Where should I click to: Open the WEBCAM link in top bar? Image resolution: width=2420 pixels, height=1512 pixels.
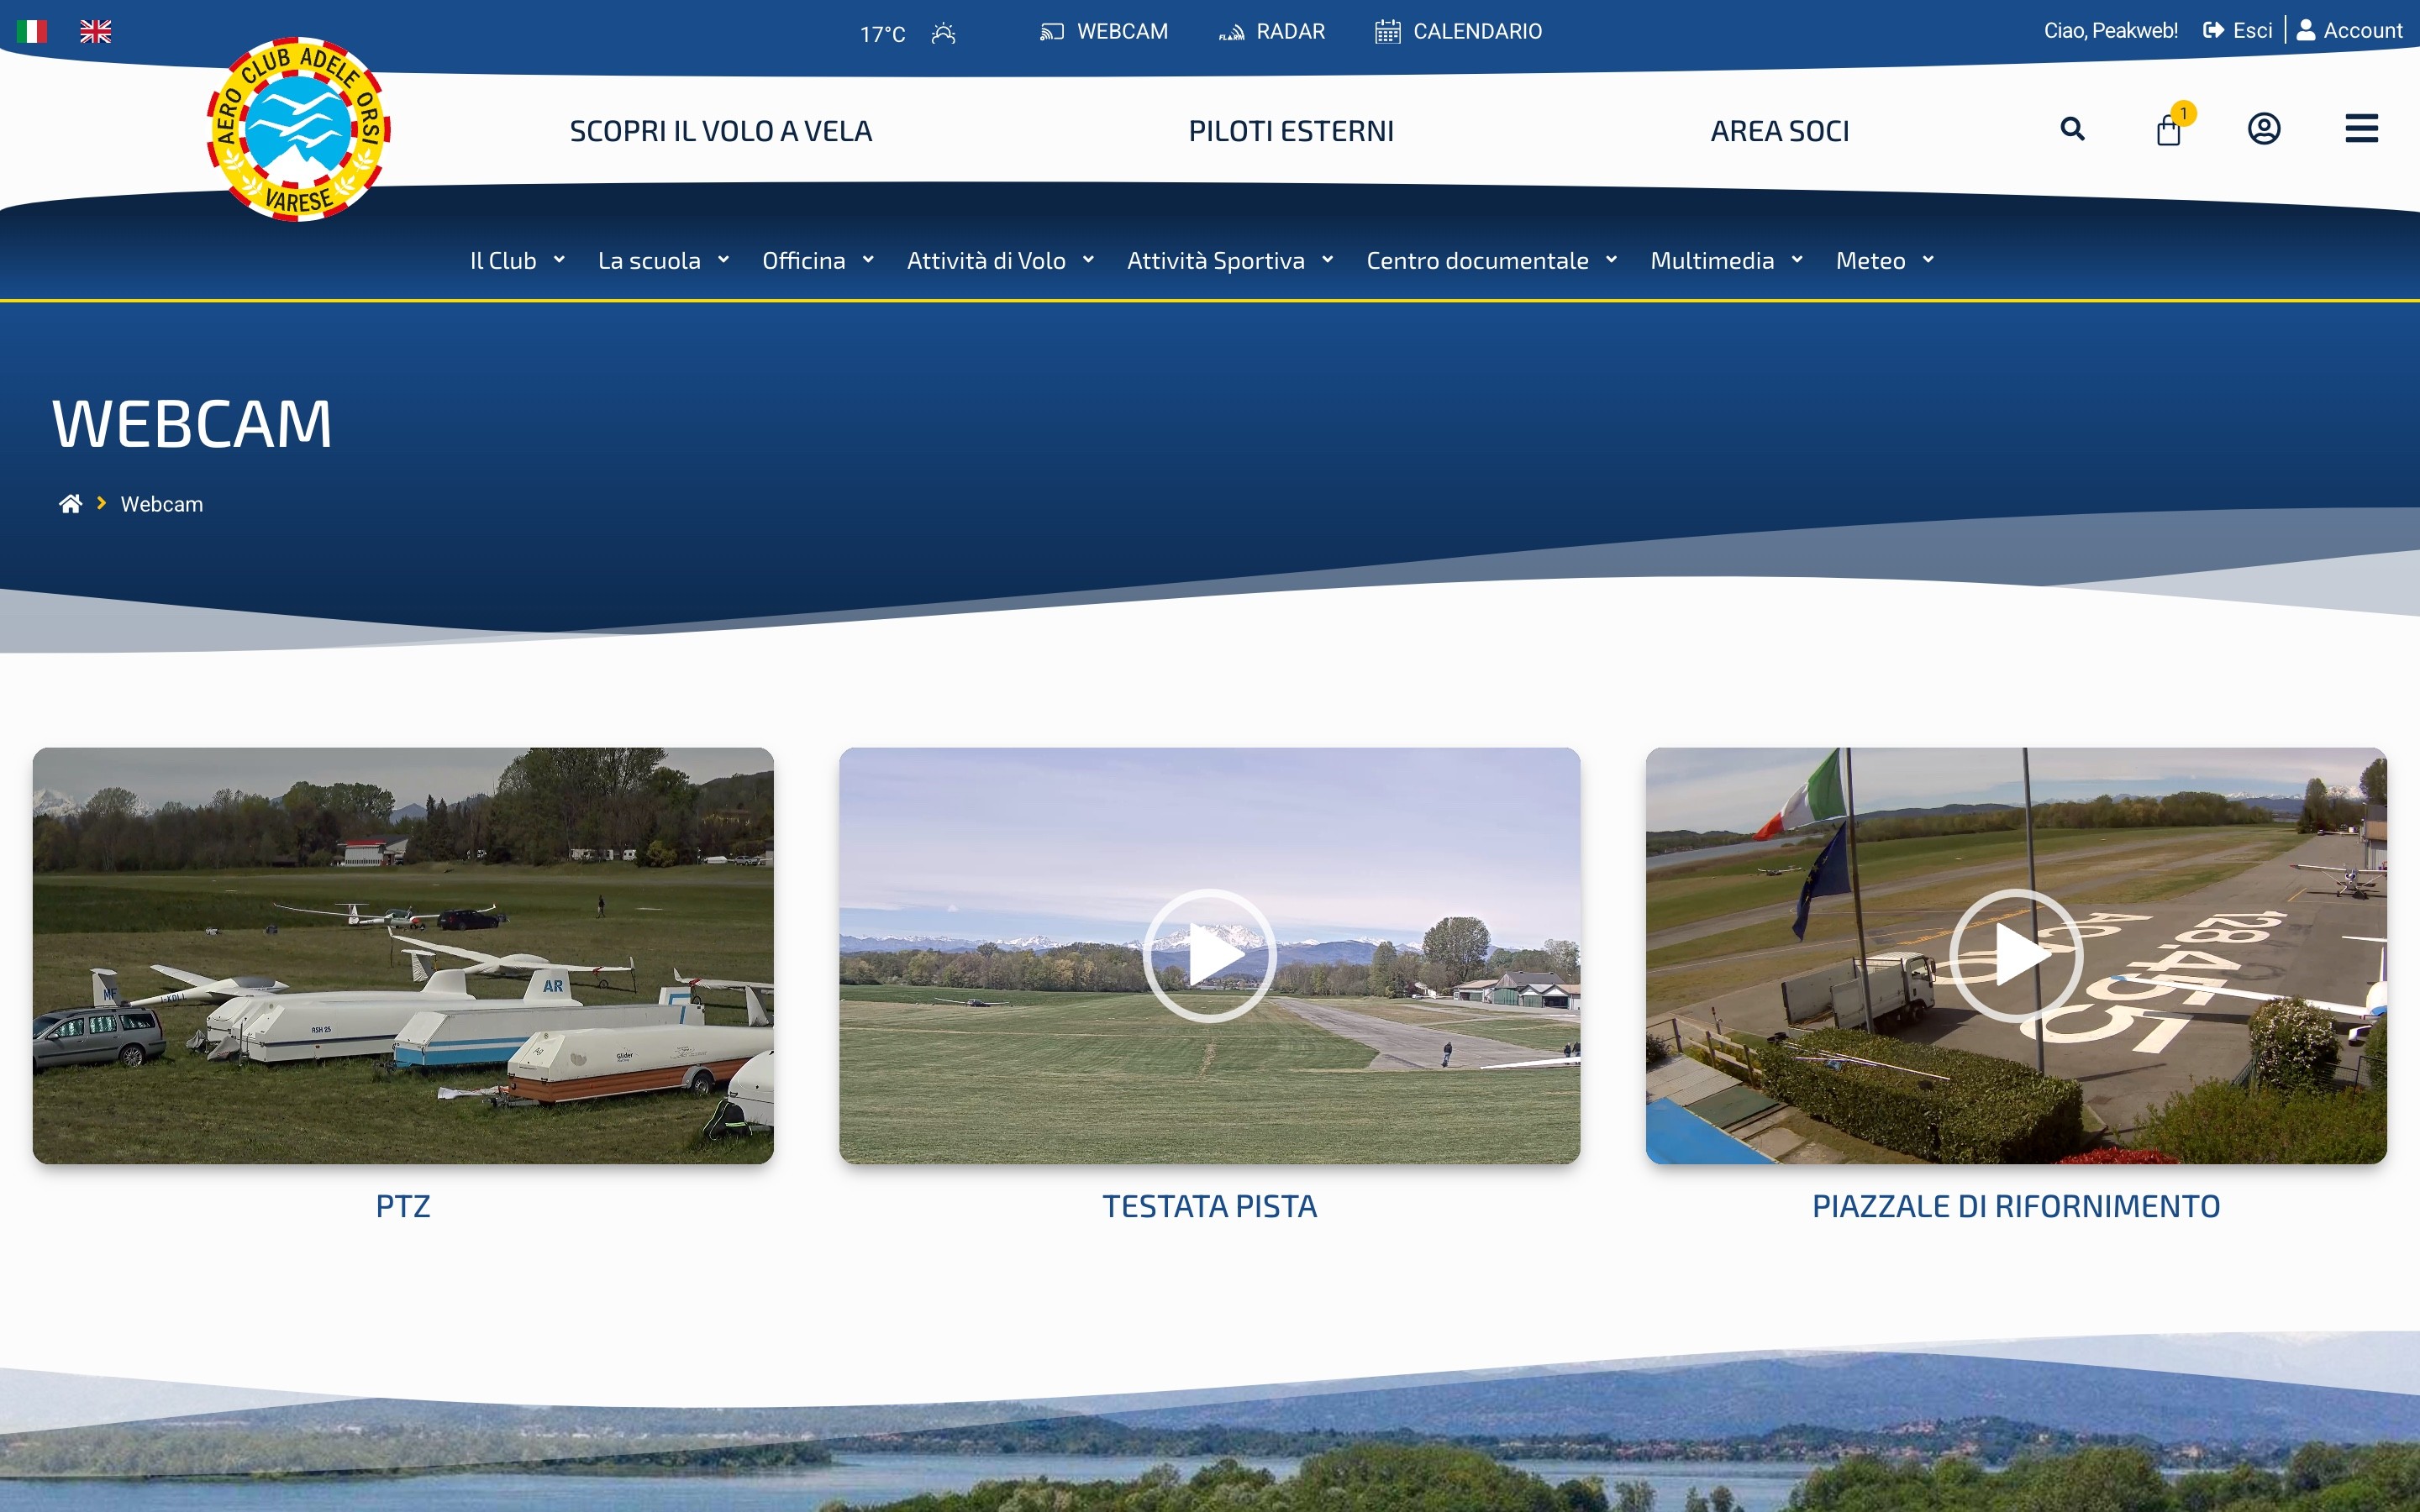pyautogui.click(x=1103, y=32)
